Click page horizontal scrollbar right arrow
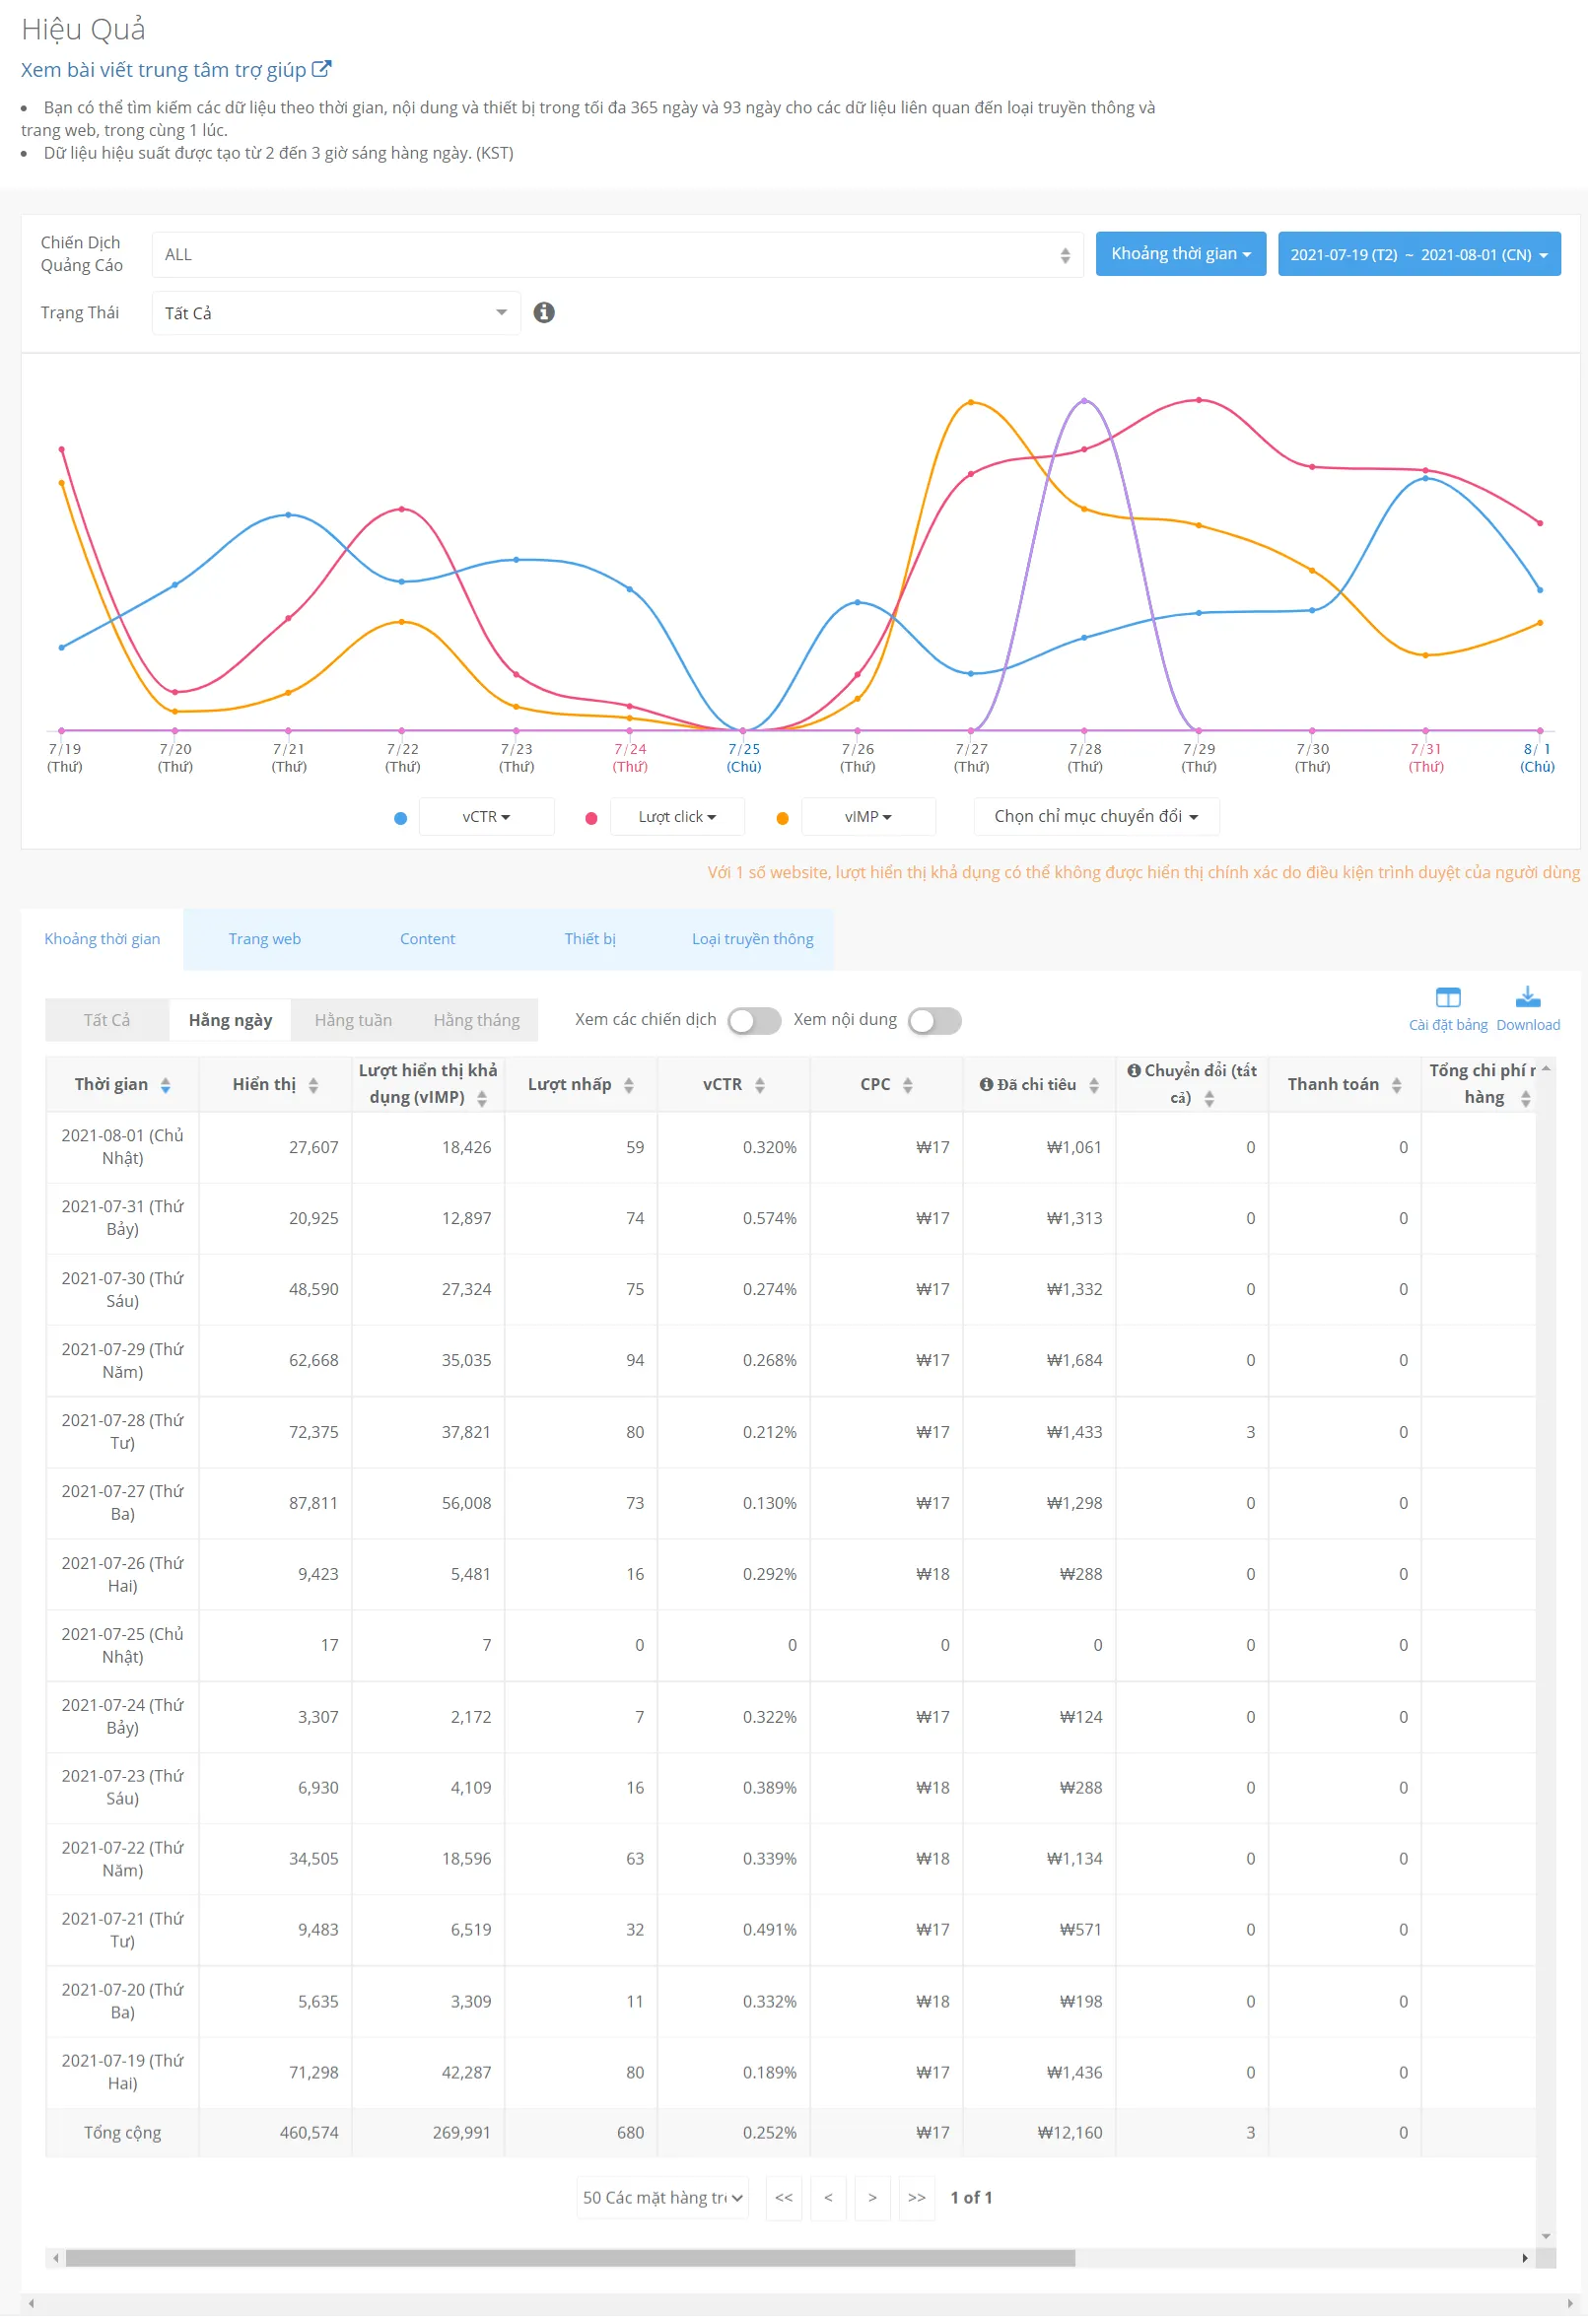 1570,2305
